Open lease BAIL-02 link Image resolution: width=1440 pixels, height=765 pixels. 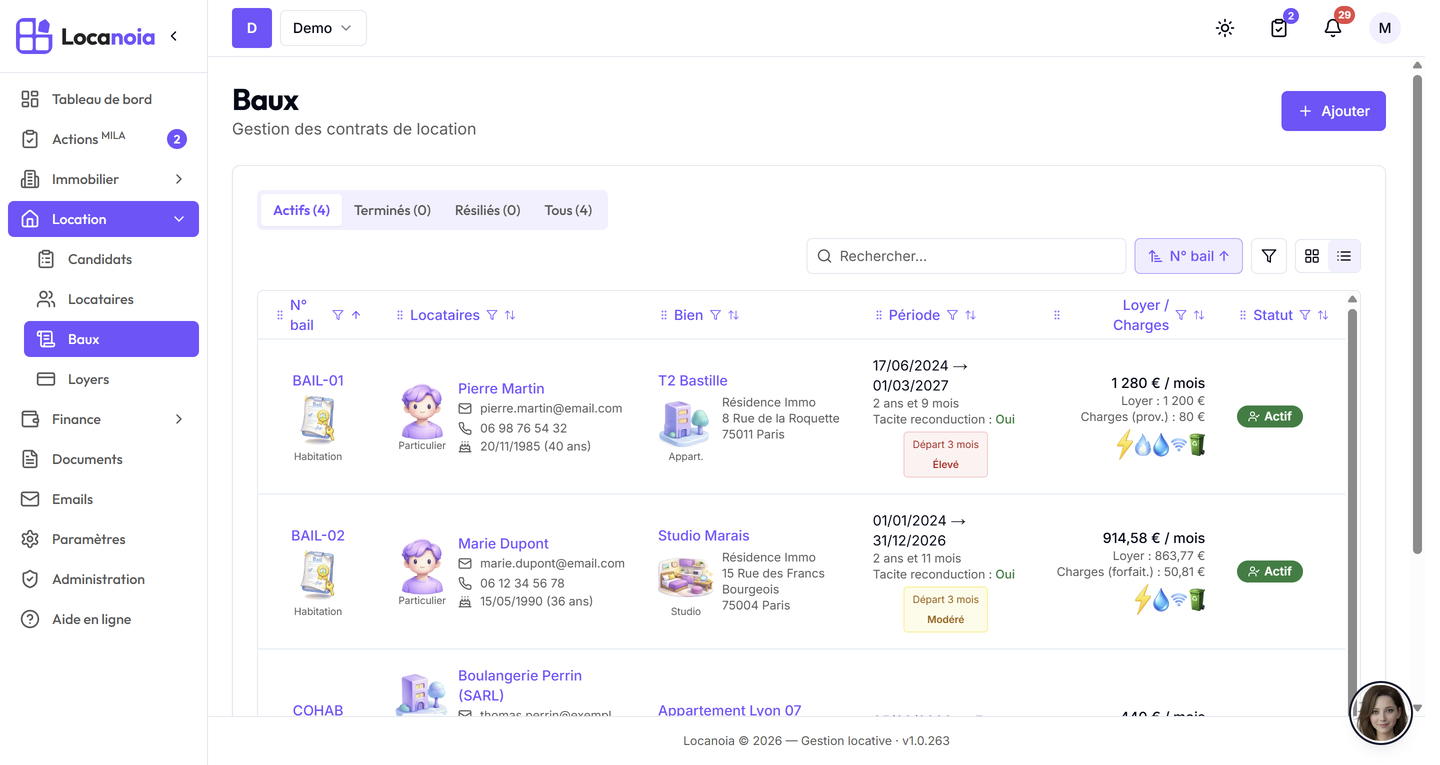coord(318,535)
